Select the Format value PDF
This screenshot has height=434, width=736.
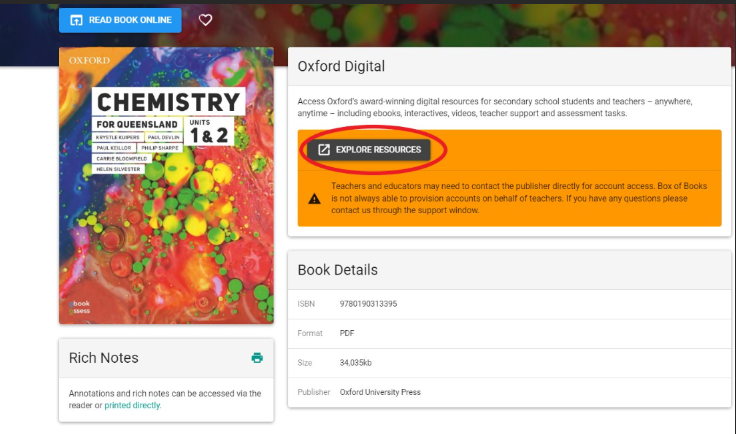pyautogui.click(x=347, y=333)
